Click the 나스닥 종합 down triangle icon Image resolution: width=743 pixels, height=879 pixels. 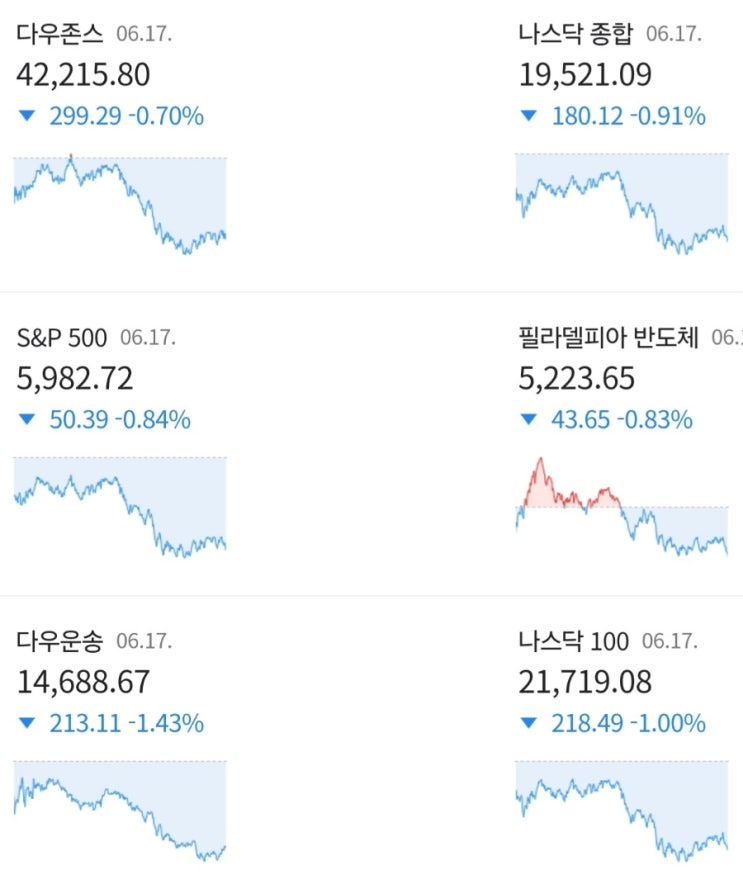click(x=529, y=117)
